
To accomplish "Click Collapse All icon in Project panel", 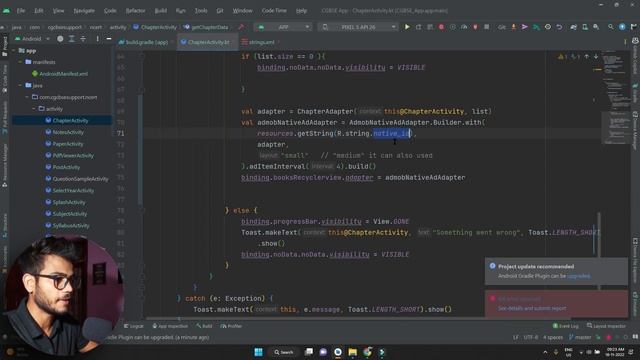I will coord(83,39).
